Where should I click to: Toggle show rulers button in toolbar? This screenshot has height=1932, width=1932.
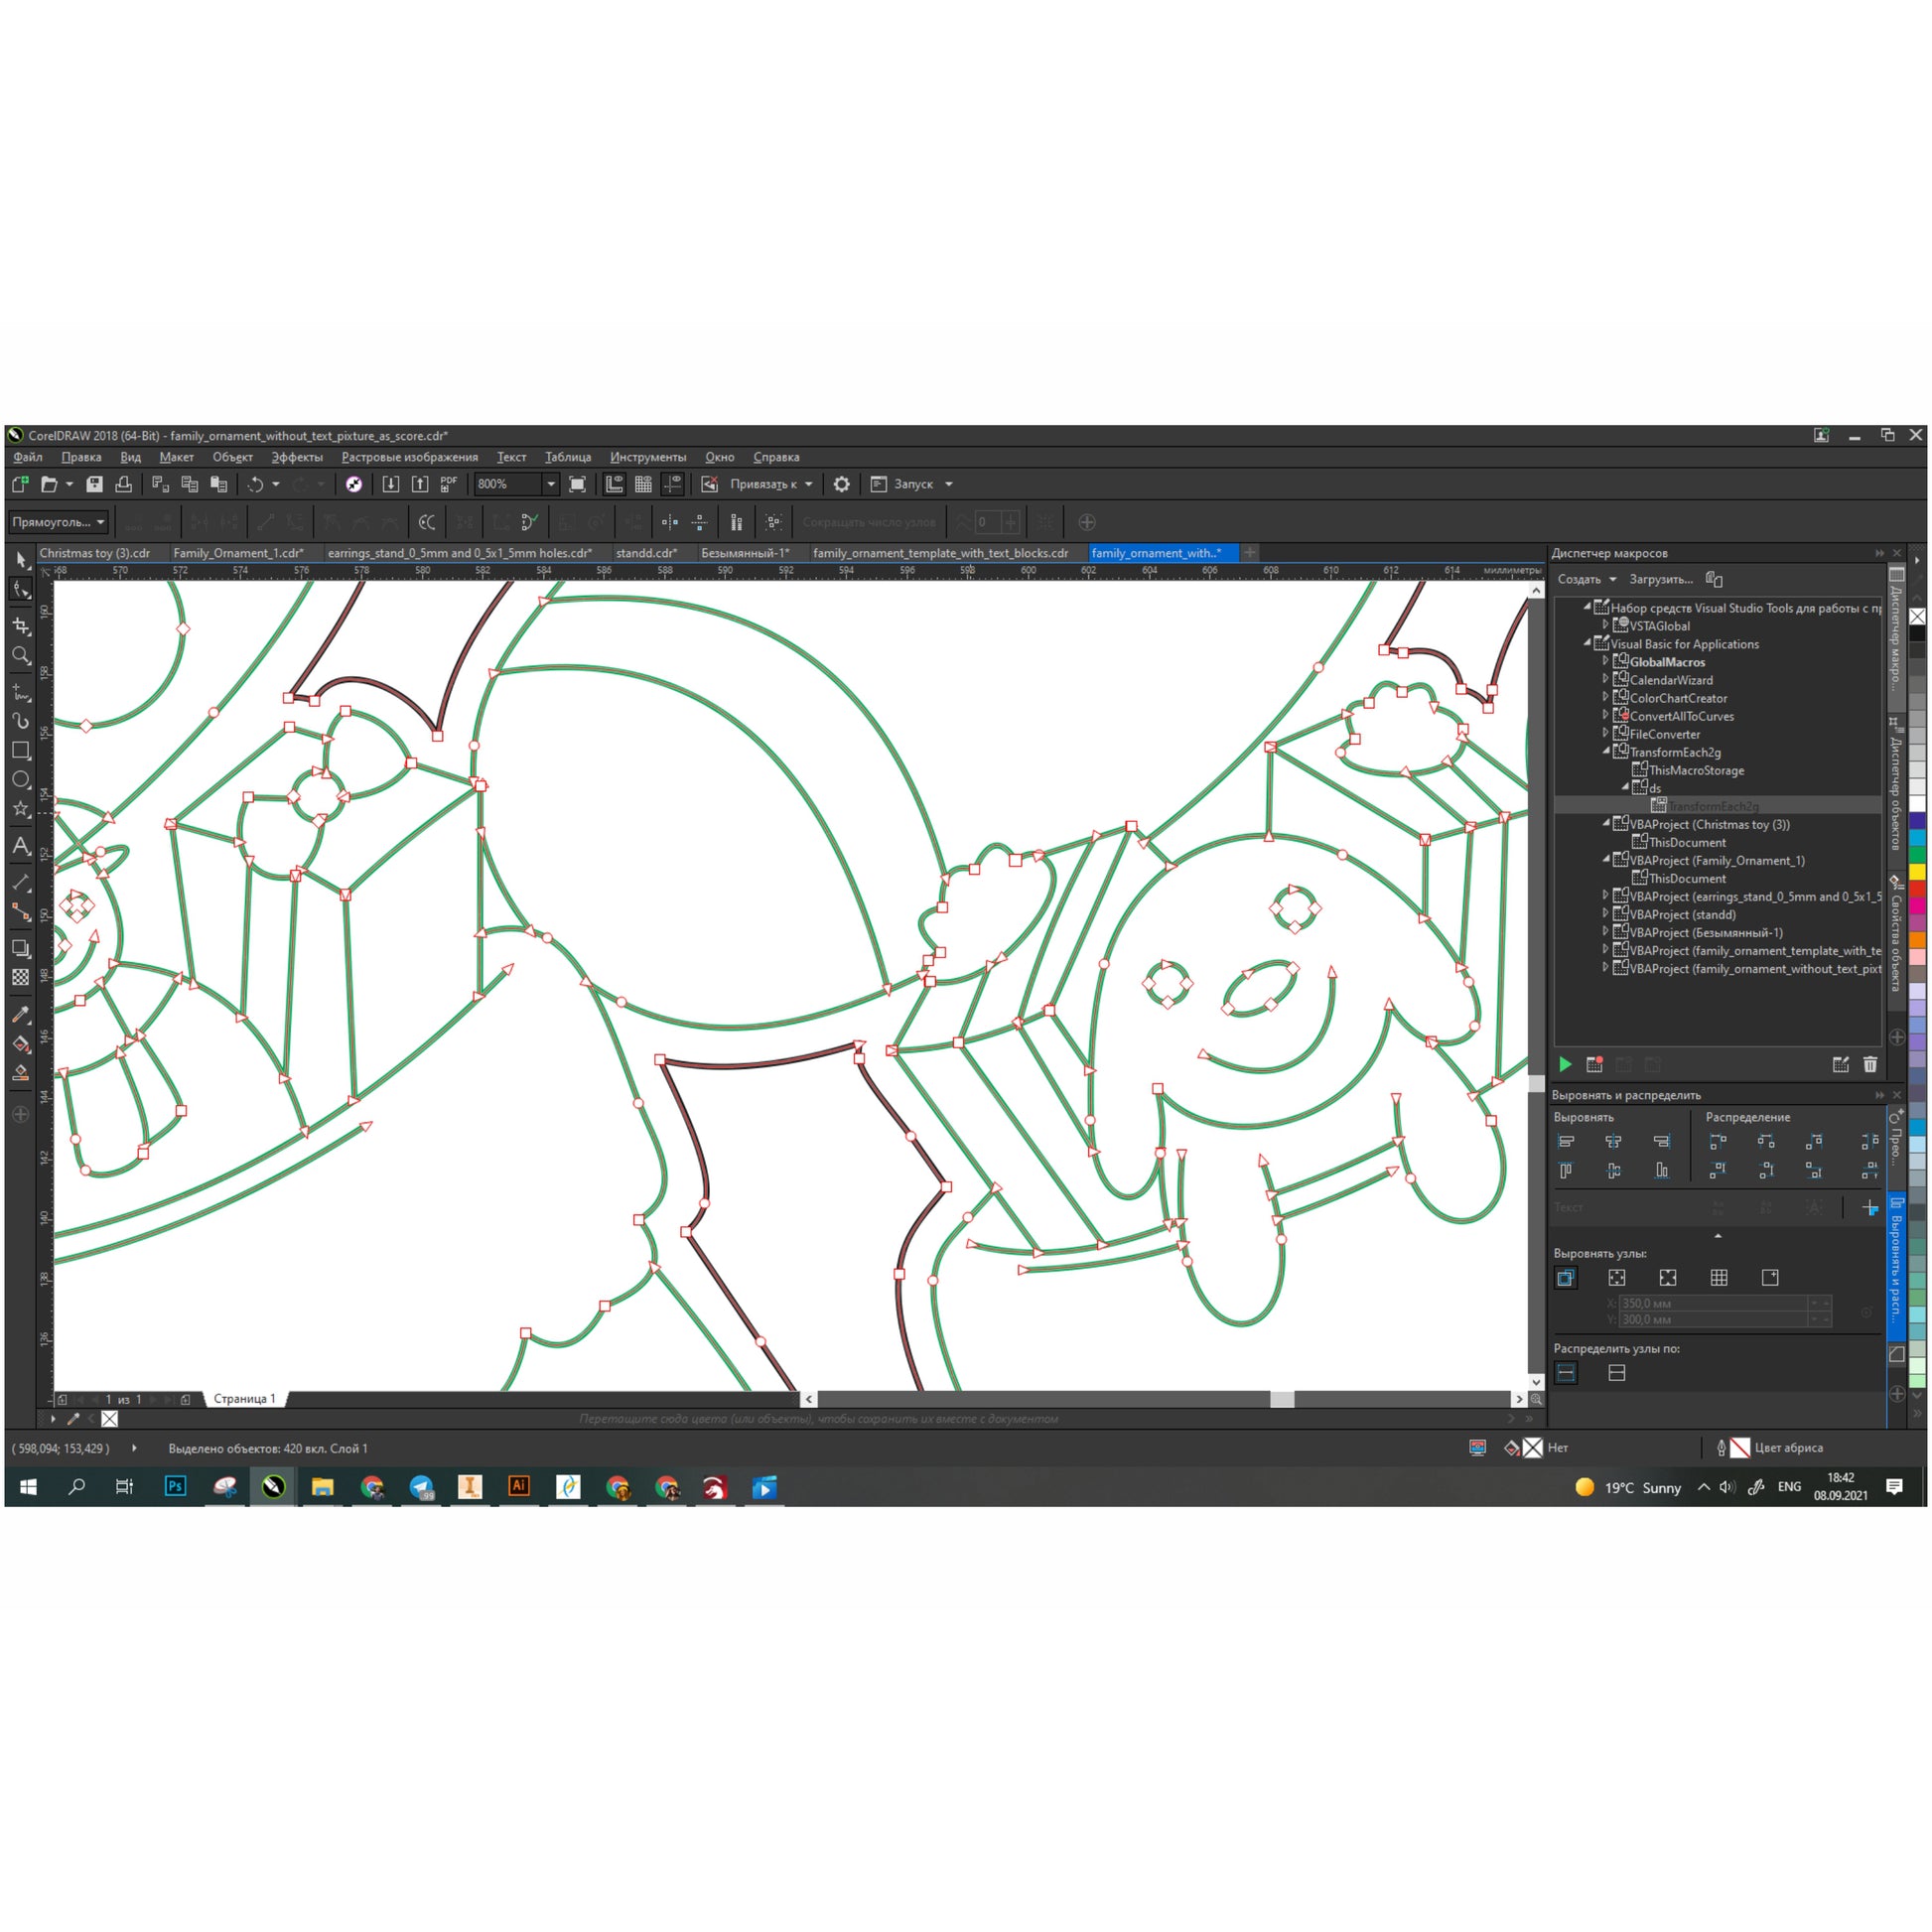614,484
